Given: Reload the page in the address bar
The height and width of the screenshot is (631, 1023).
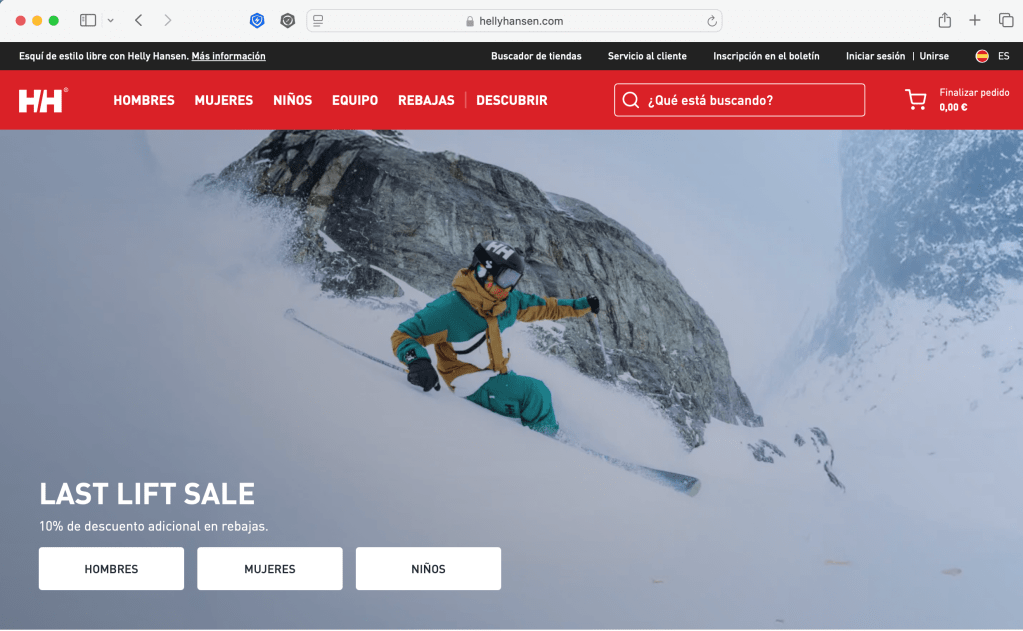Looking at the screenshot, I should pyautogui.click(x=712, y=21).
